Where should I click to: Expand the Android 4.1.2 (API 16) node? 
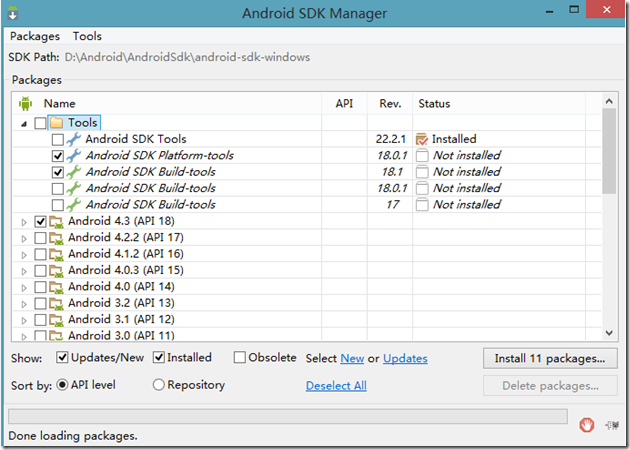[24, 255]
